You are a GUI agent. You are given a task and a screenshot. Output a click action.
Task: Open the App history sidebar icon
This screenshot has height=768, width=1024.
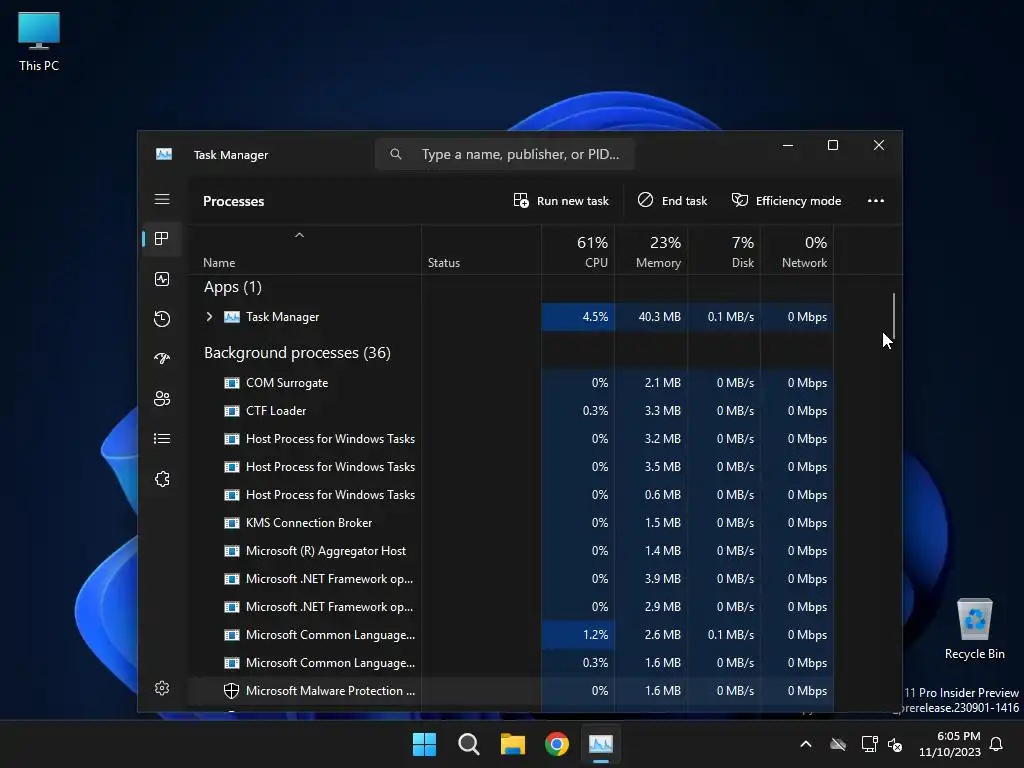coord(162,319)
